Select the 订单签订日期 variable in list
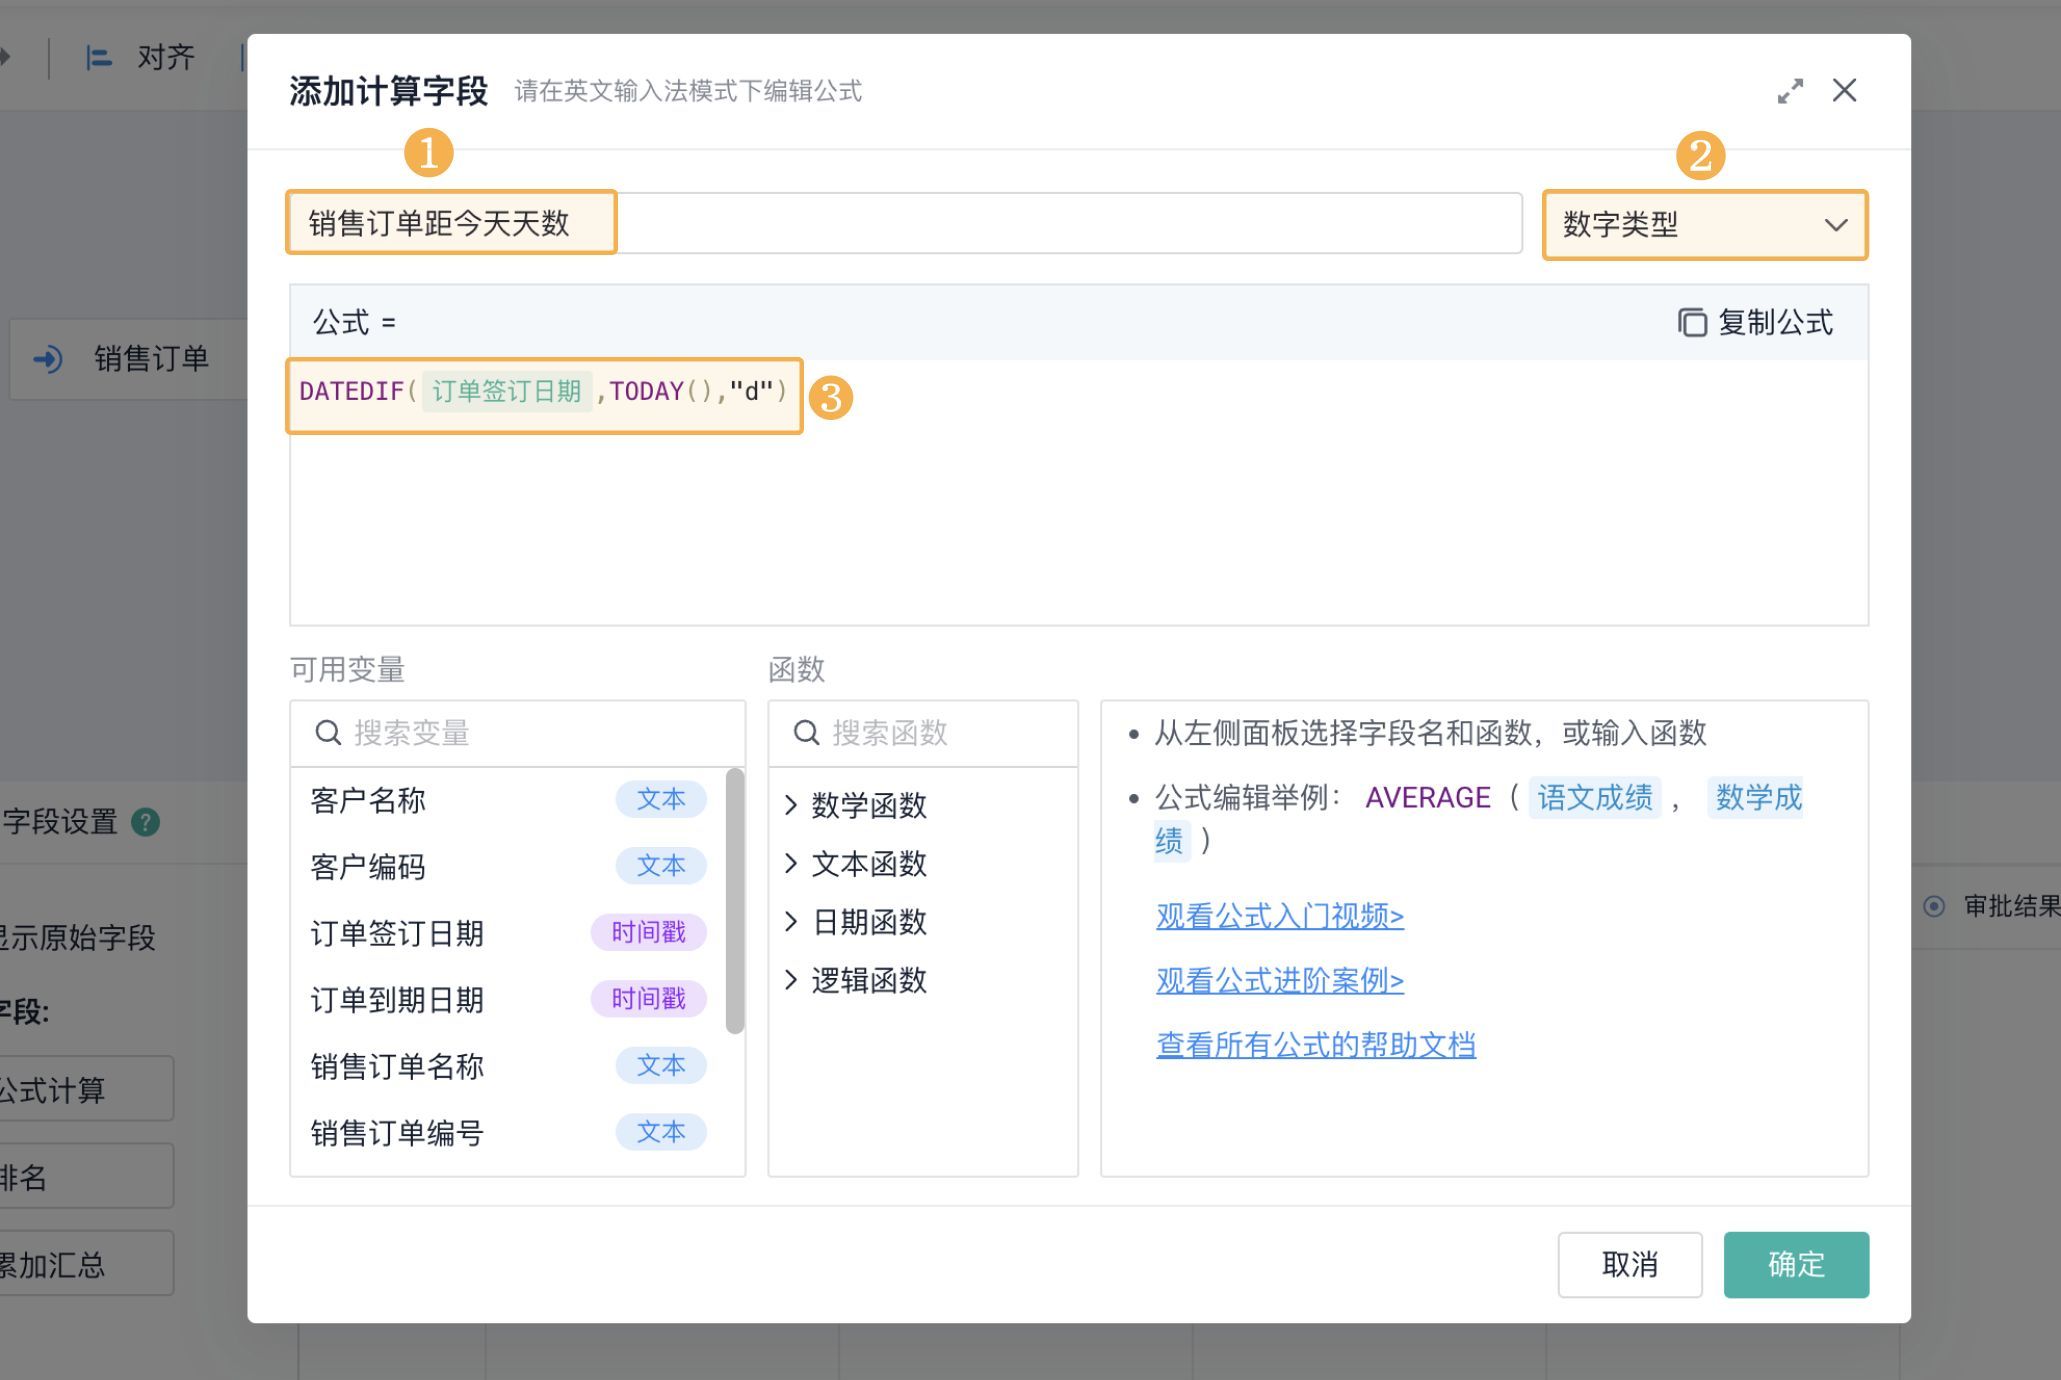Image resolution: width=2061 pixels, height=1380 pixels. [397, 933]
